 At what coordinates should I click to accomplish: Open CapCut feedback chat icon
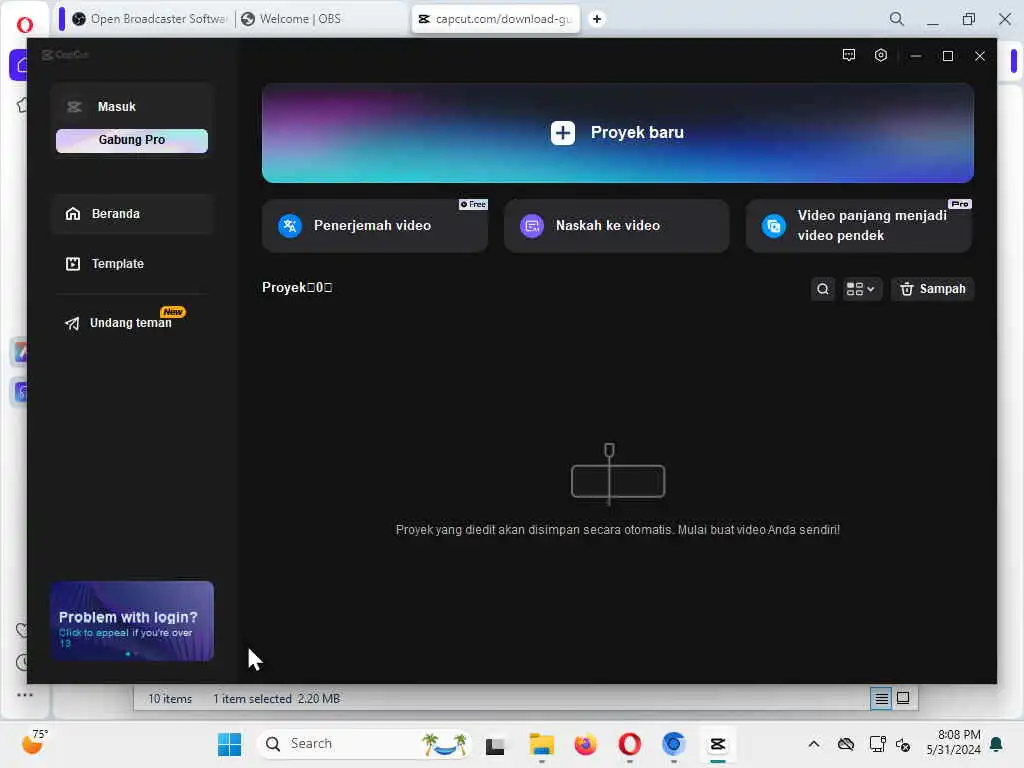pos(848,56)
